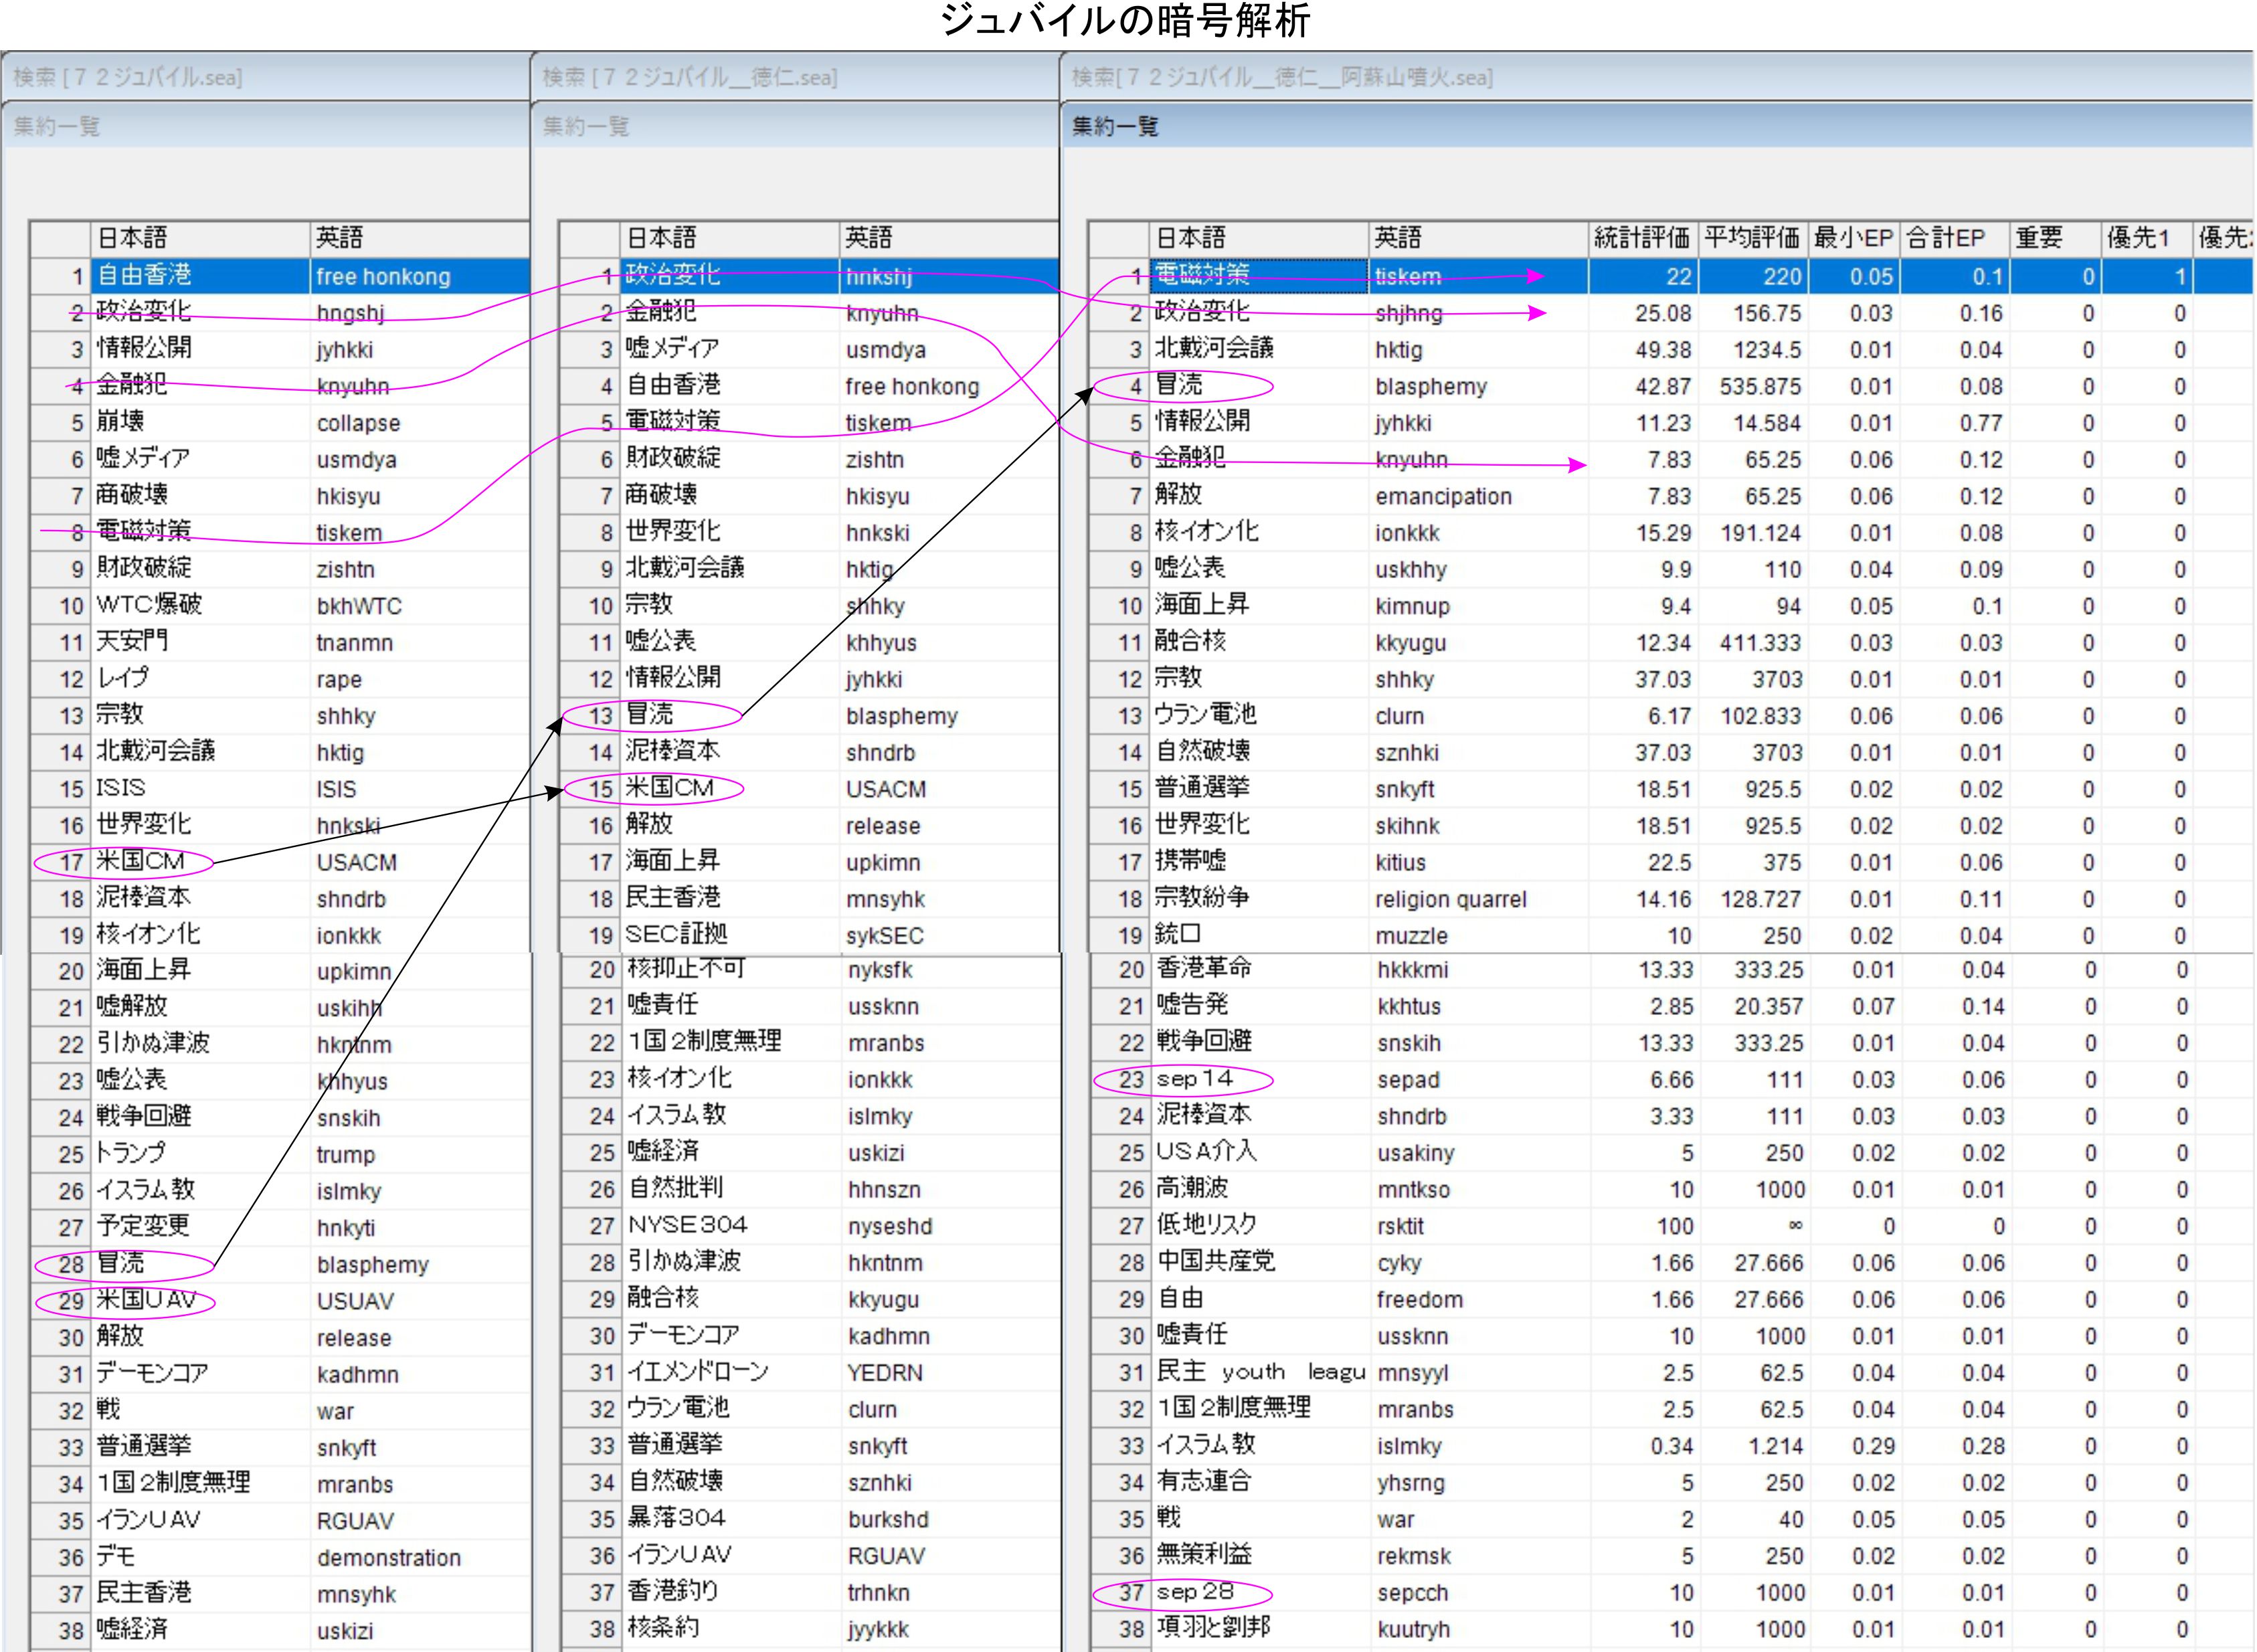Click 電磁対策 row in right table
The width and height of the screenshot is (2257, 1652).
click(x=1203, y=275)
